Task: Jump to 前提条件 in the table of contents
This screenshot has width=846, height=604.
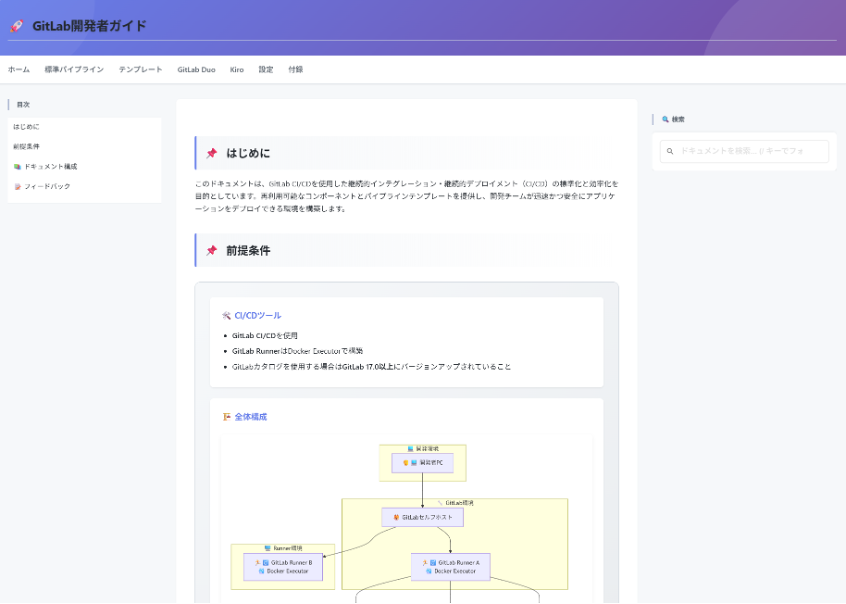Action: (26, 146)
